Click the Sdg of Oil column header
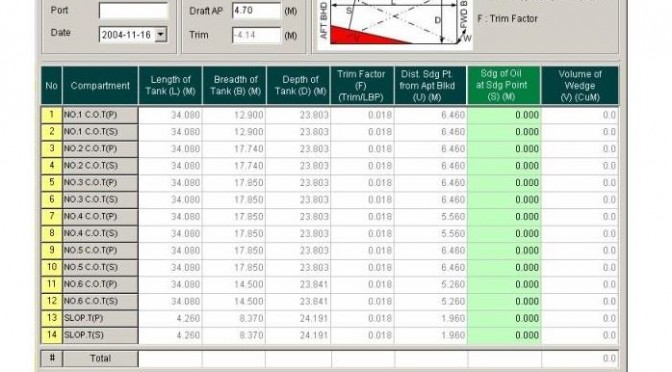The height and width of the screenshot is (372, 672). click(504, 85)
